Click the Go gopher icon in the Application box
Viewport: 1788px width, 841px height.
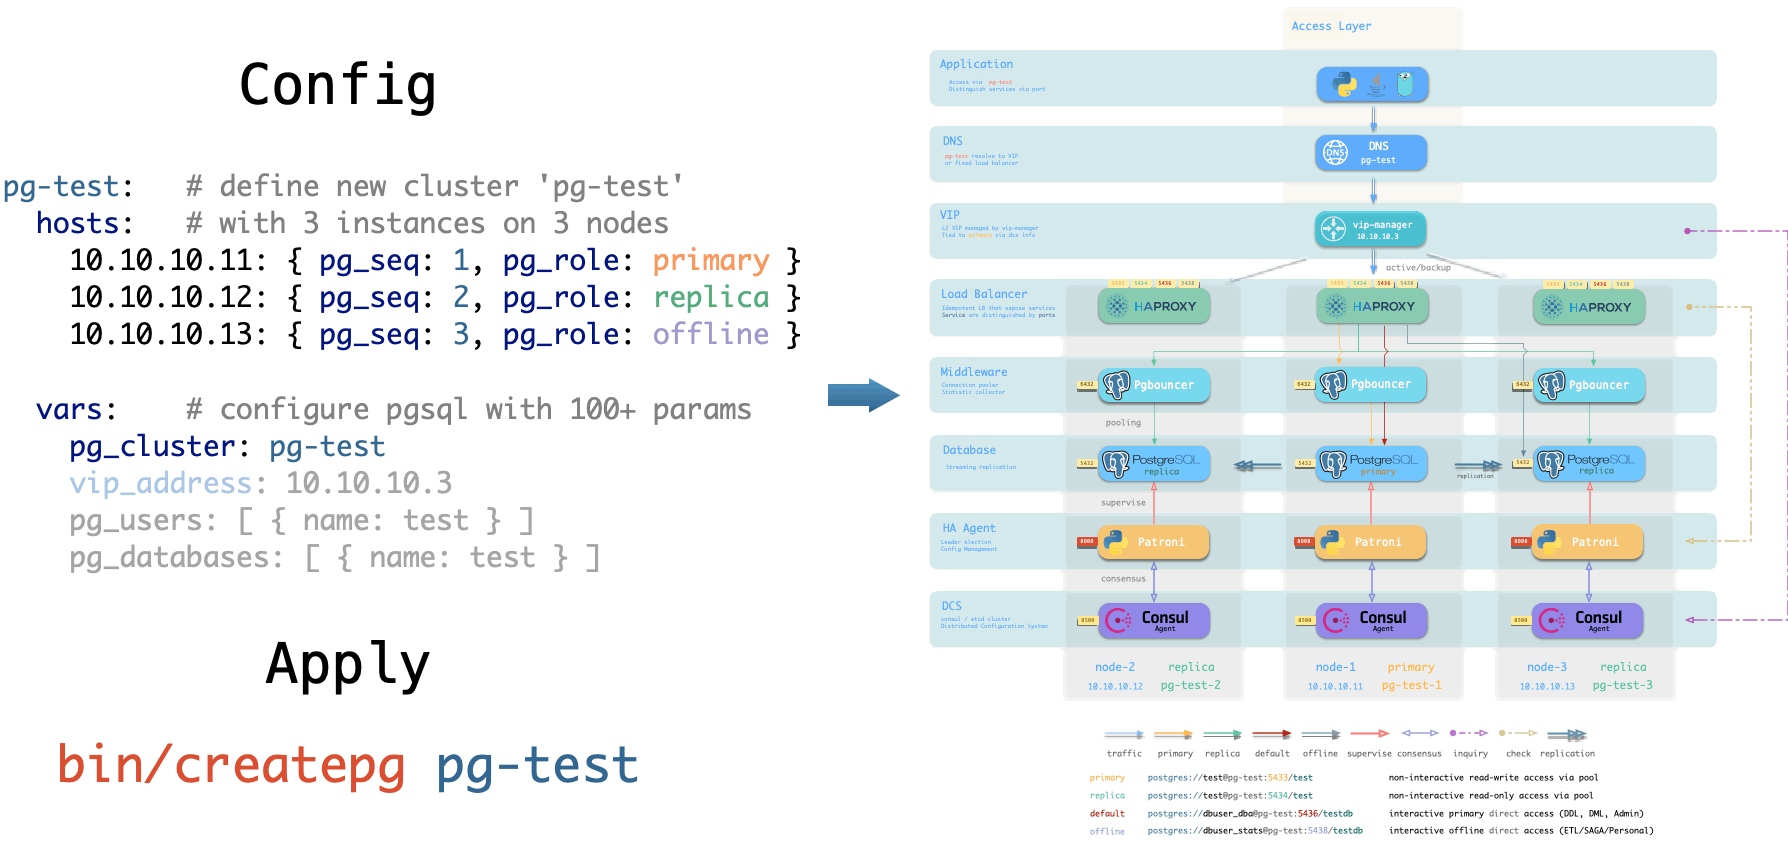pos(1405,84)
